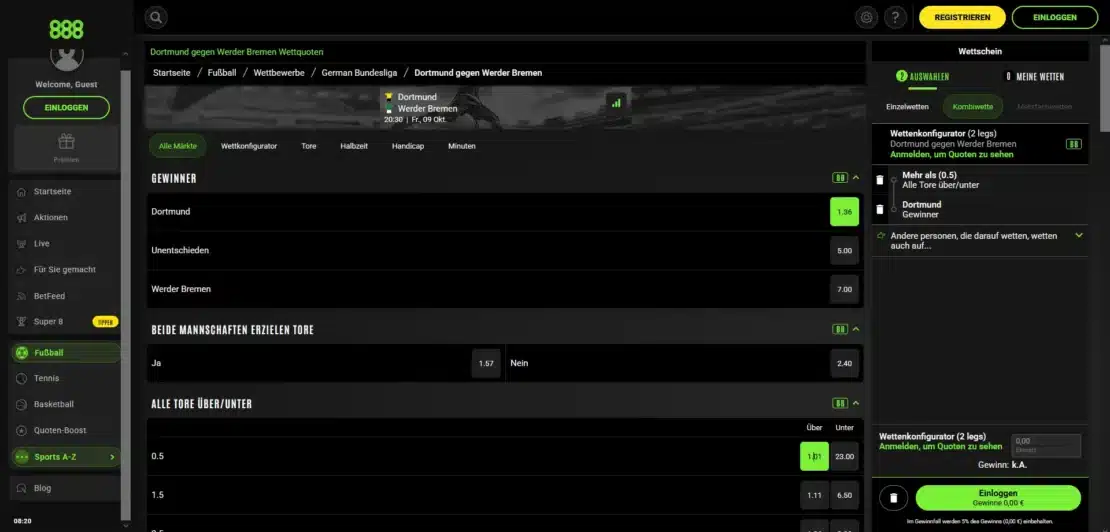Screen dimensions: 1110x532
Task: Remove the Dortmund Gewinner leg with trash icon
Action: click(880, 209)
